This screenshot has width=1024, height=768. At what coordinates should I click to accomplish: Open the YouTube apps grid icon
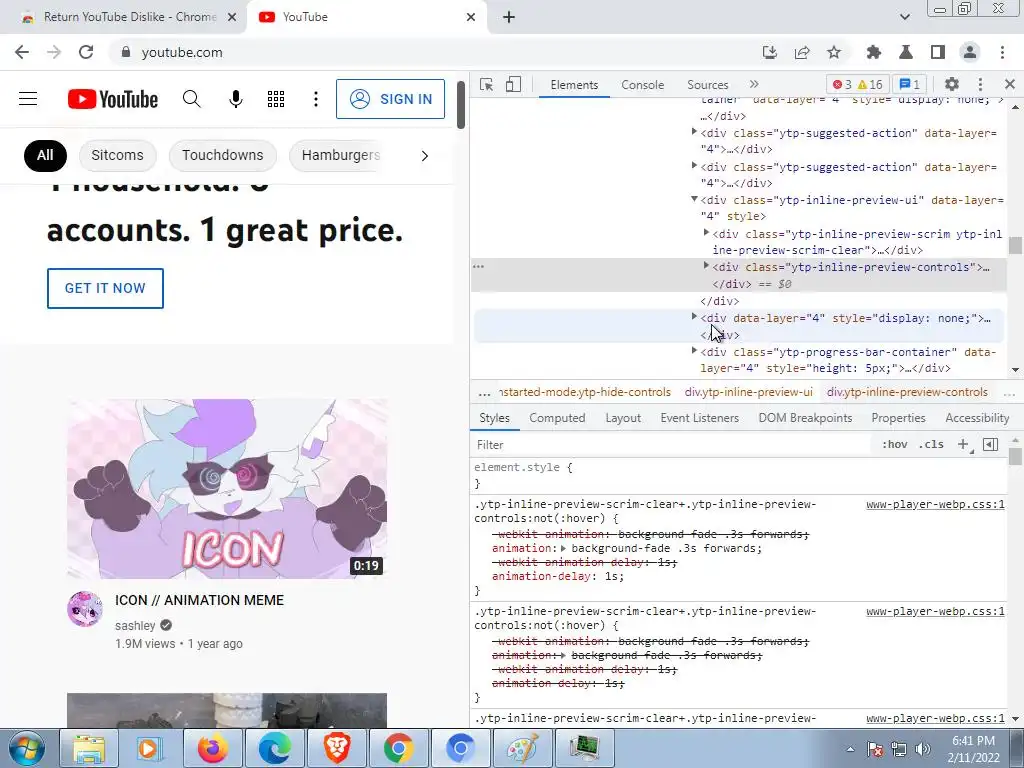pos(276,99)
